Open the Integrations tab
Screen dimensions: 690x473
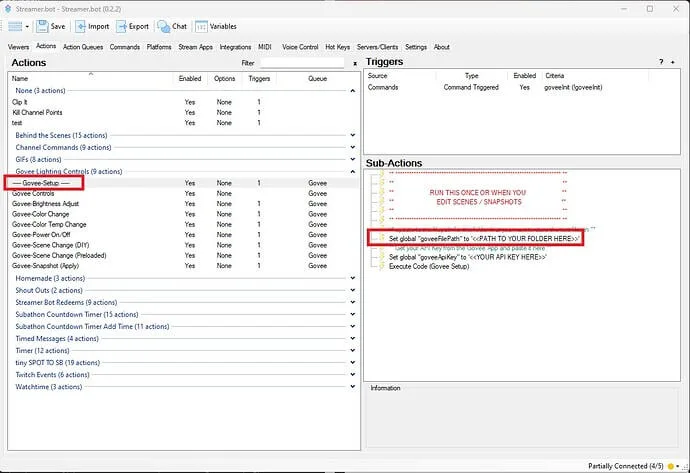235,47
